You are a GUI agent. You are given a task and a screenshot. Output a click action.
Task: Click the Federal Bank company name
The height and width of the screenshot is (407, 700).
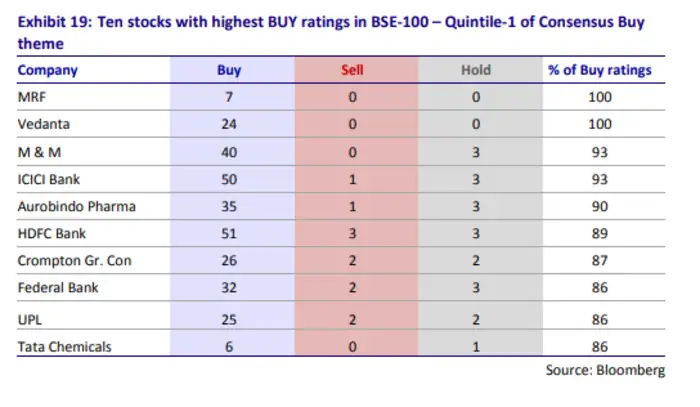coord(58,287)
